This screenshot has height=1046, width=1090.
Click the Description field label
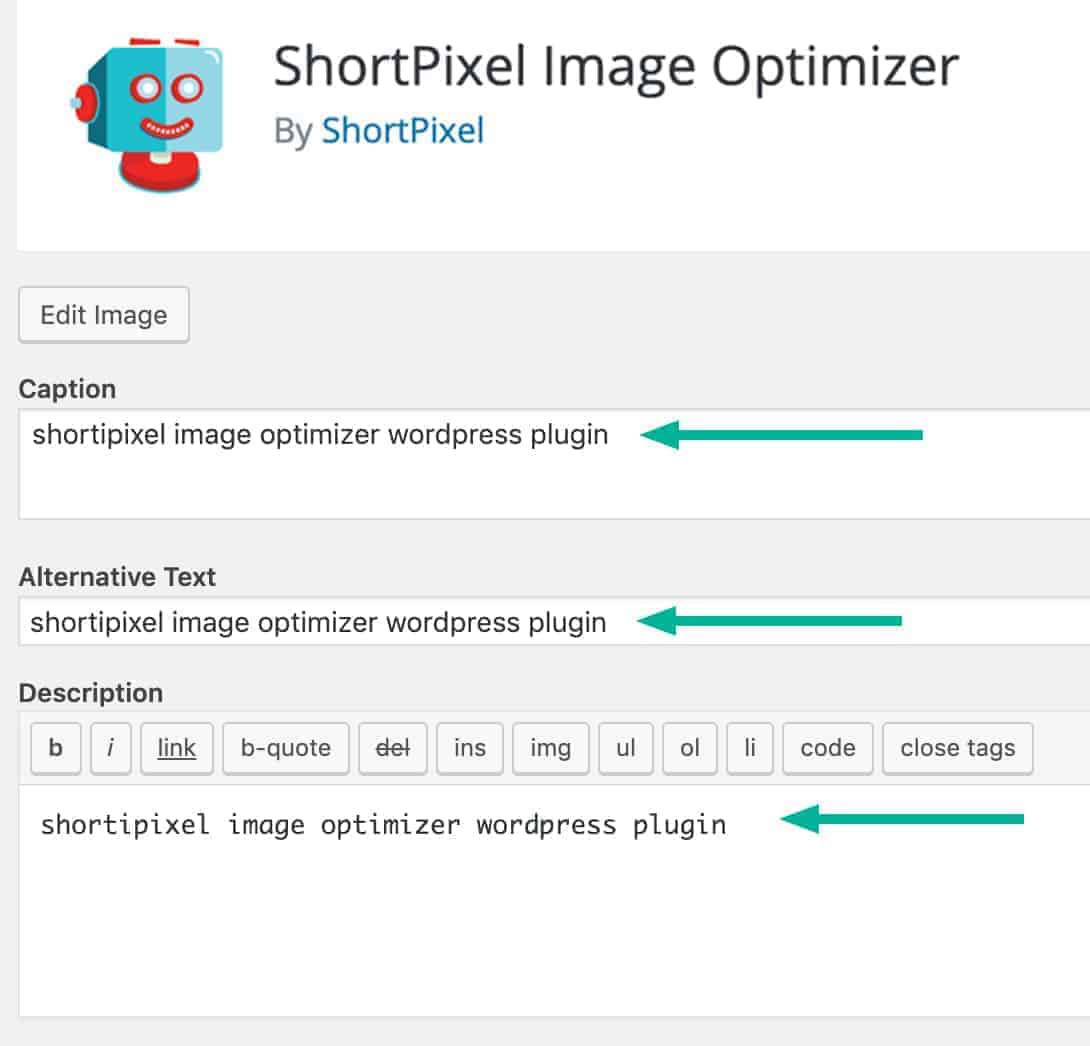coord(91,693)
